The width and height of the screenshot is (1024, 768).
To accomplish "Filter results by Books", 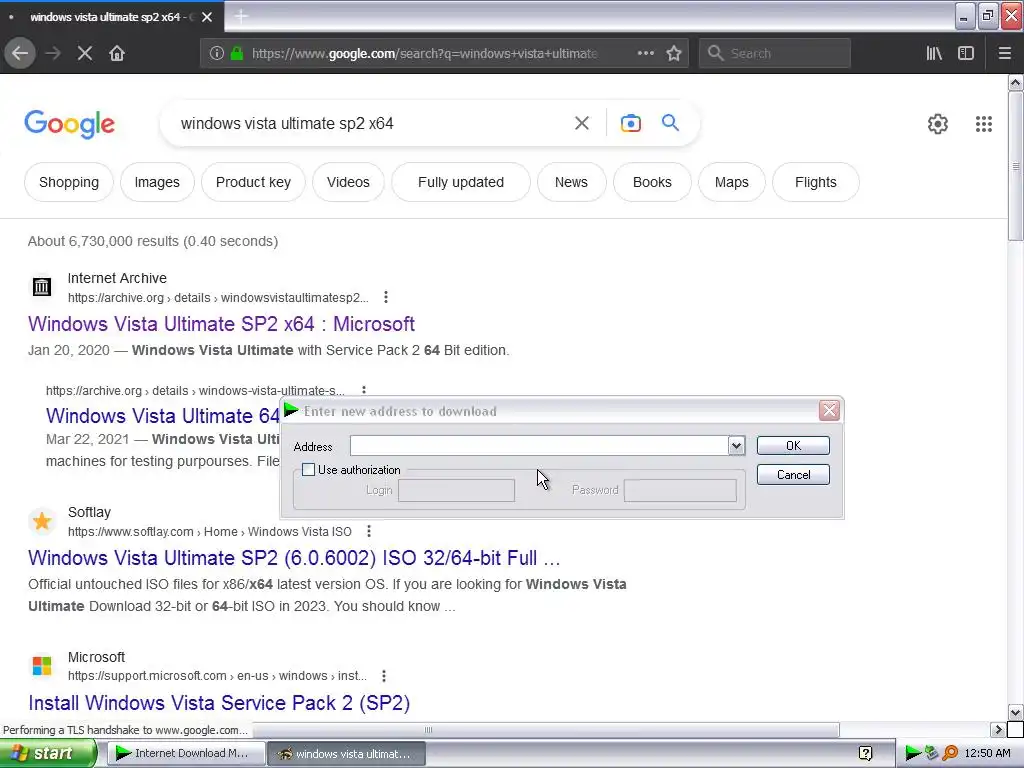I will point(652,182).
